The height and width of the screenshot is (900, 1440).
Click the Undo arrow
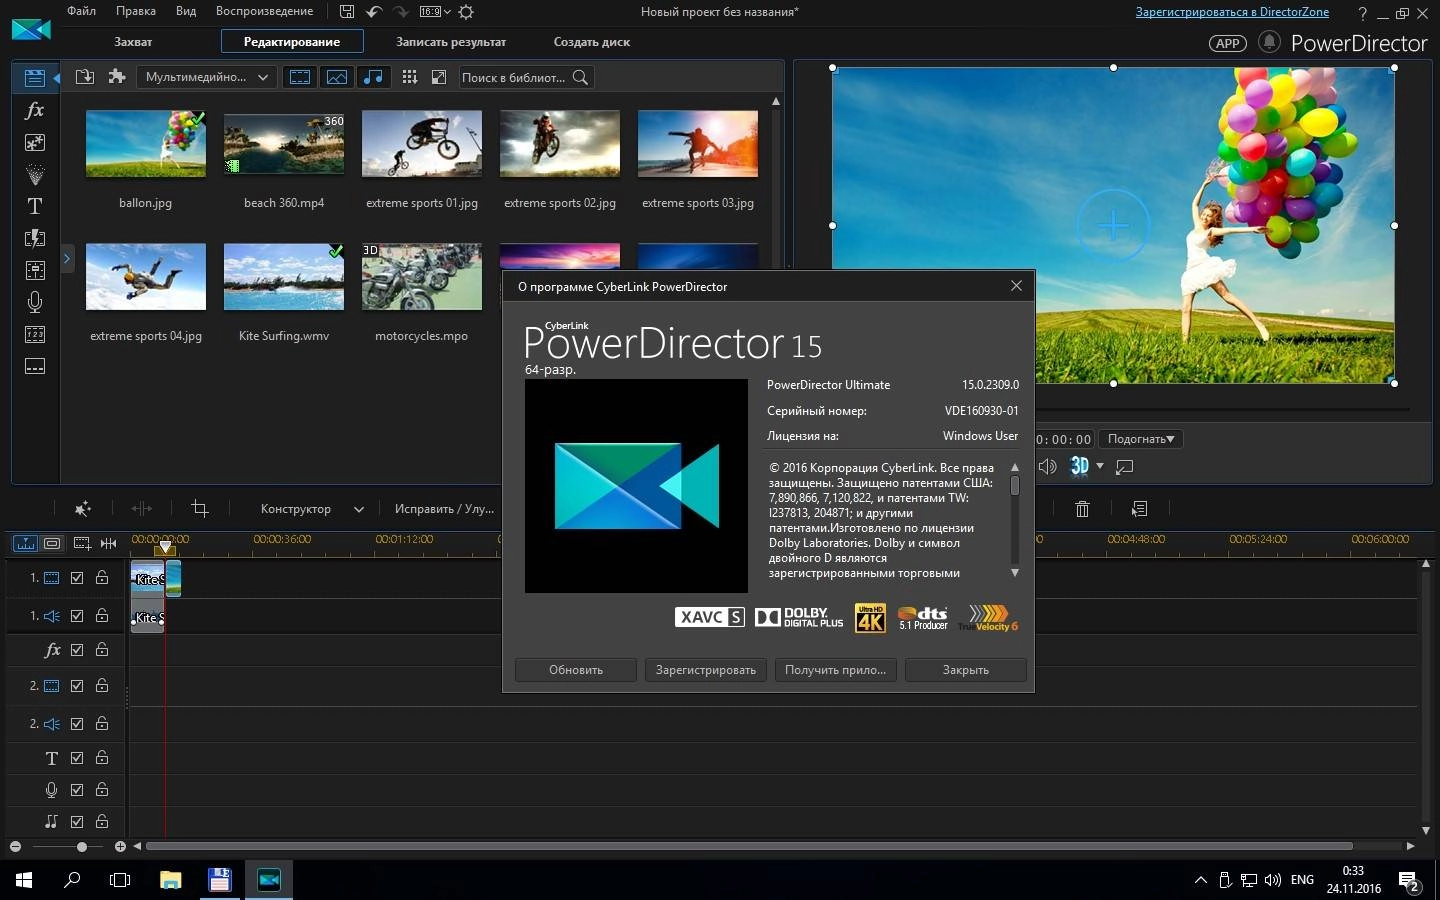coord(374,12)
